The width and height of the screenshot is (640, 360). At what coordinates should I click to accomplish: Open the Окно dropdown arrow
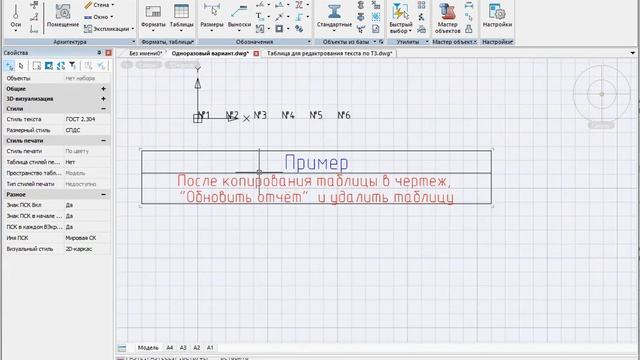111,17
